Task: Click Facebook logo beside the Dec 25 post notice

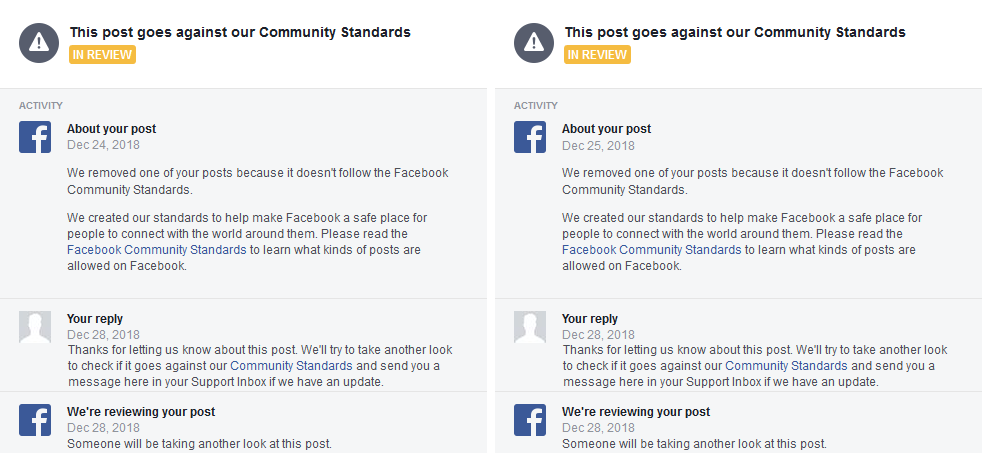Action: [x=530, y=137]
